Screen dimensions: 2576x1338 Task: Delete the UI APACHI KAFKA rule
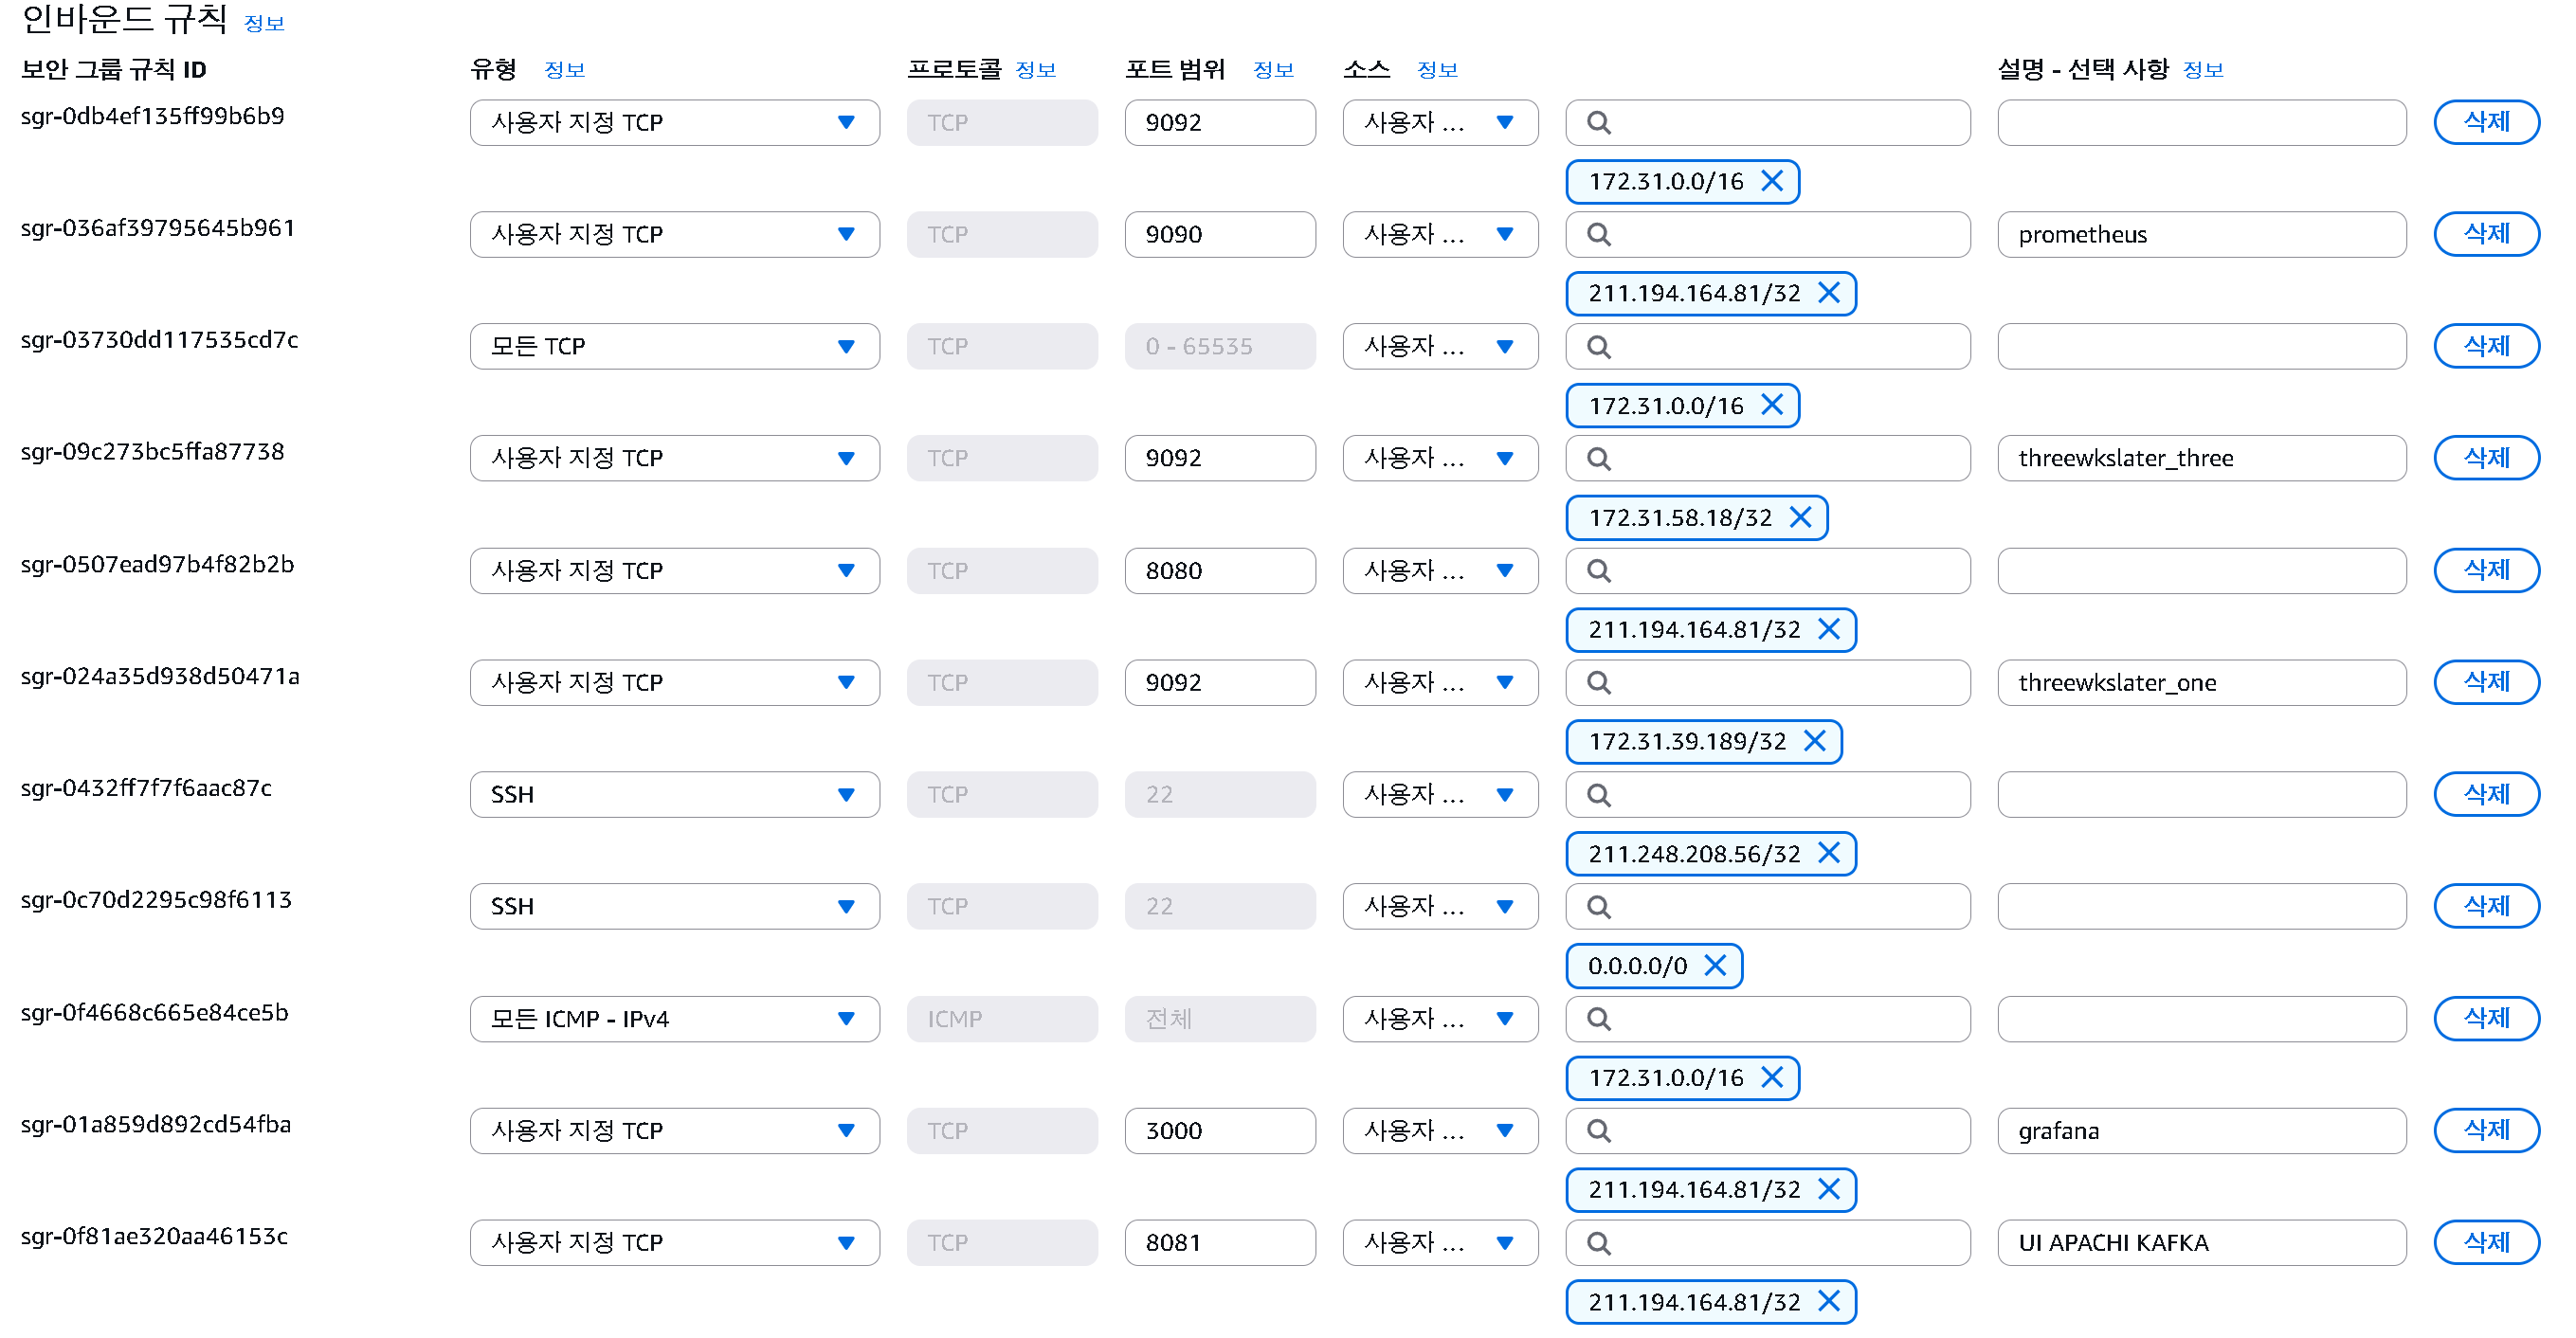pyautogui.click(x=2486, y=1242)
